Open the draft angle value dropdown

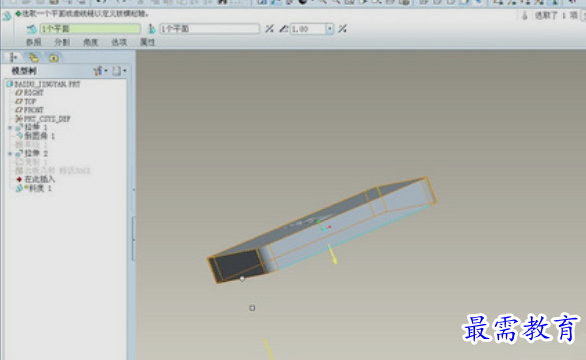pyautogui.click(x=330, y=29)
